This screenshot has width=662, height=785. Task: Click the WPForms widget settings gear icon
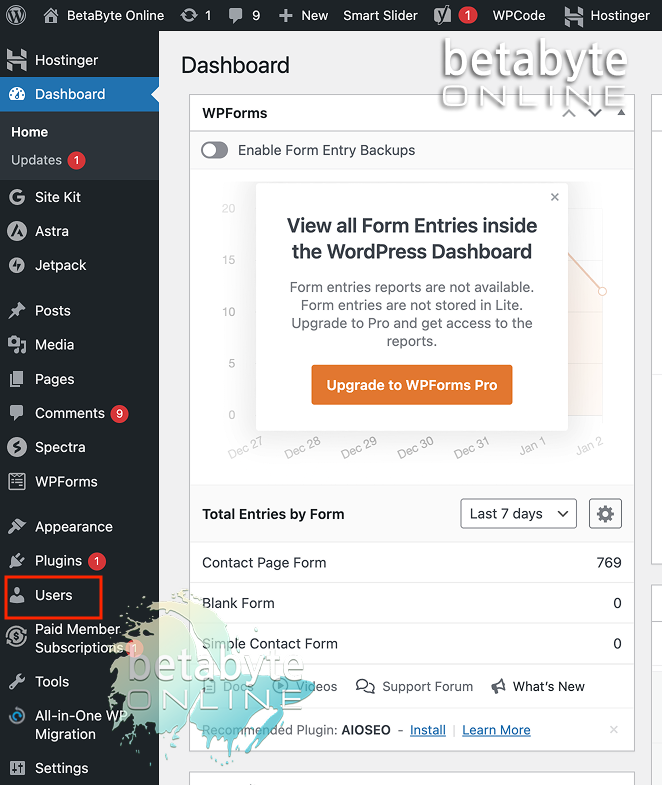(x=605, y=514)
